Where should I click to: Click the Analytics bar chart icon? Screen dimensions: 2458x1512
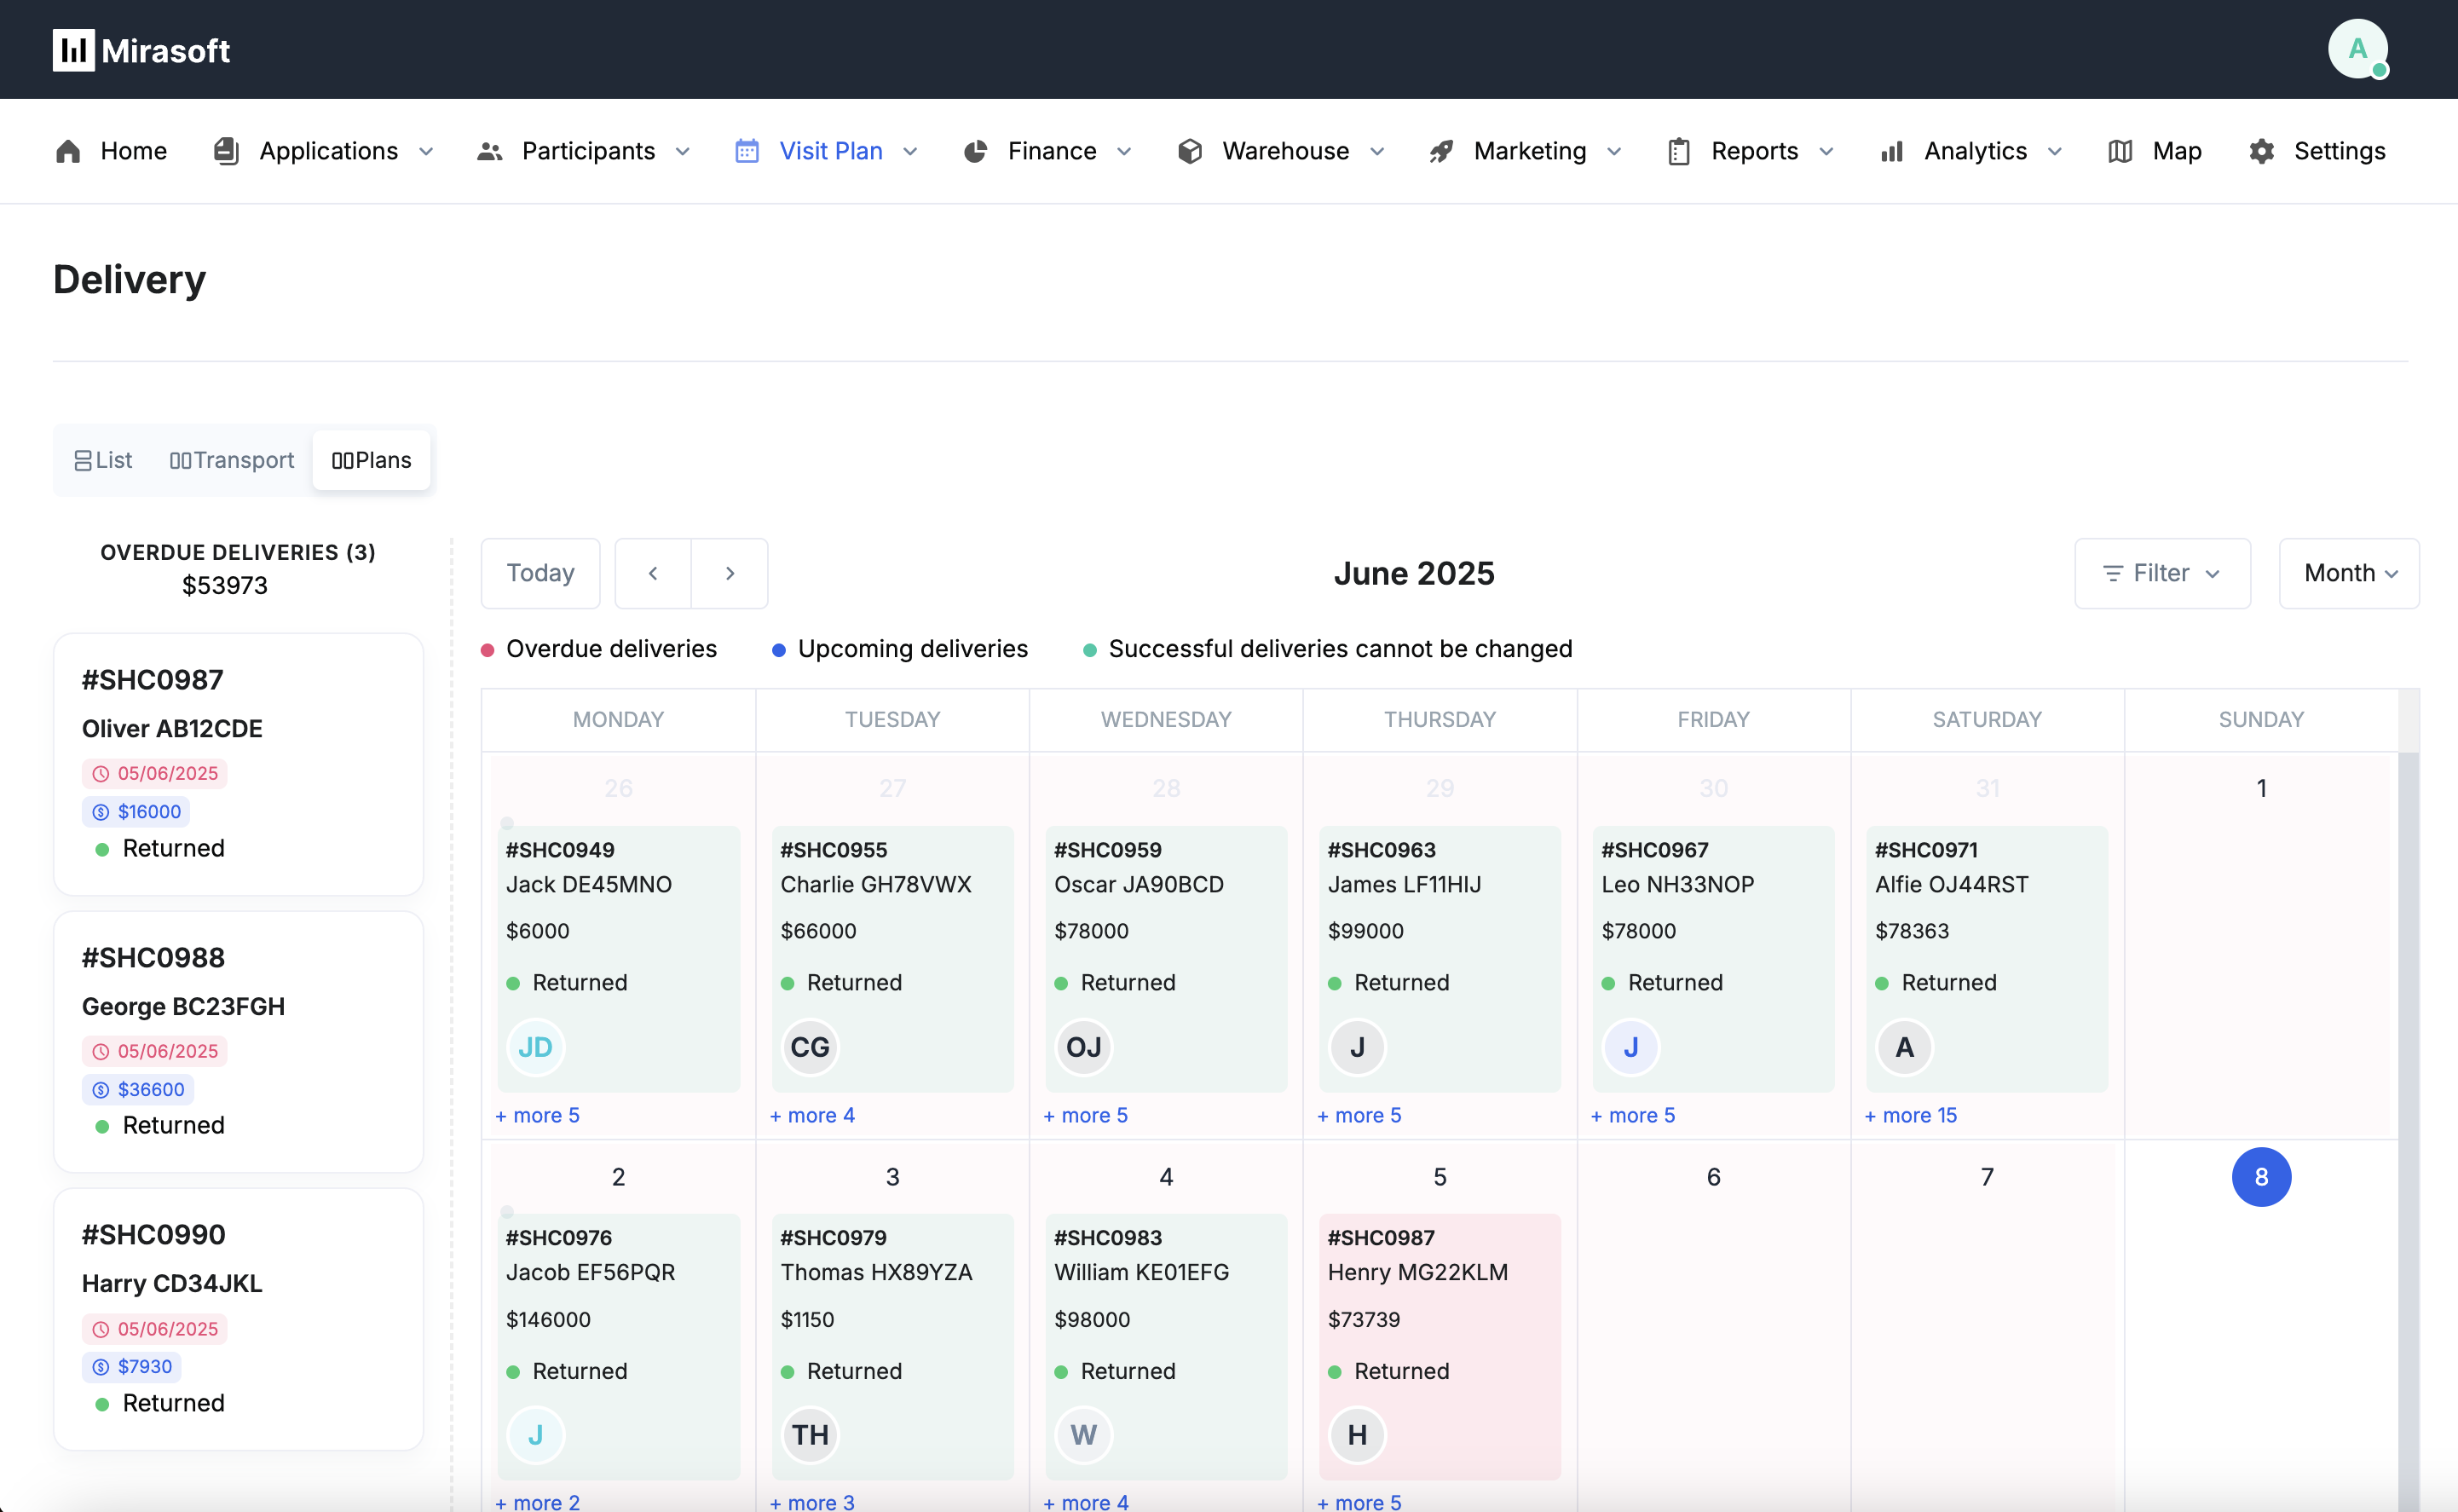coord(1891,151)
